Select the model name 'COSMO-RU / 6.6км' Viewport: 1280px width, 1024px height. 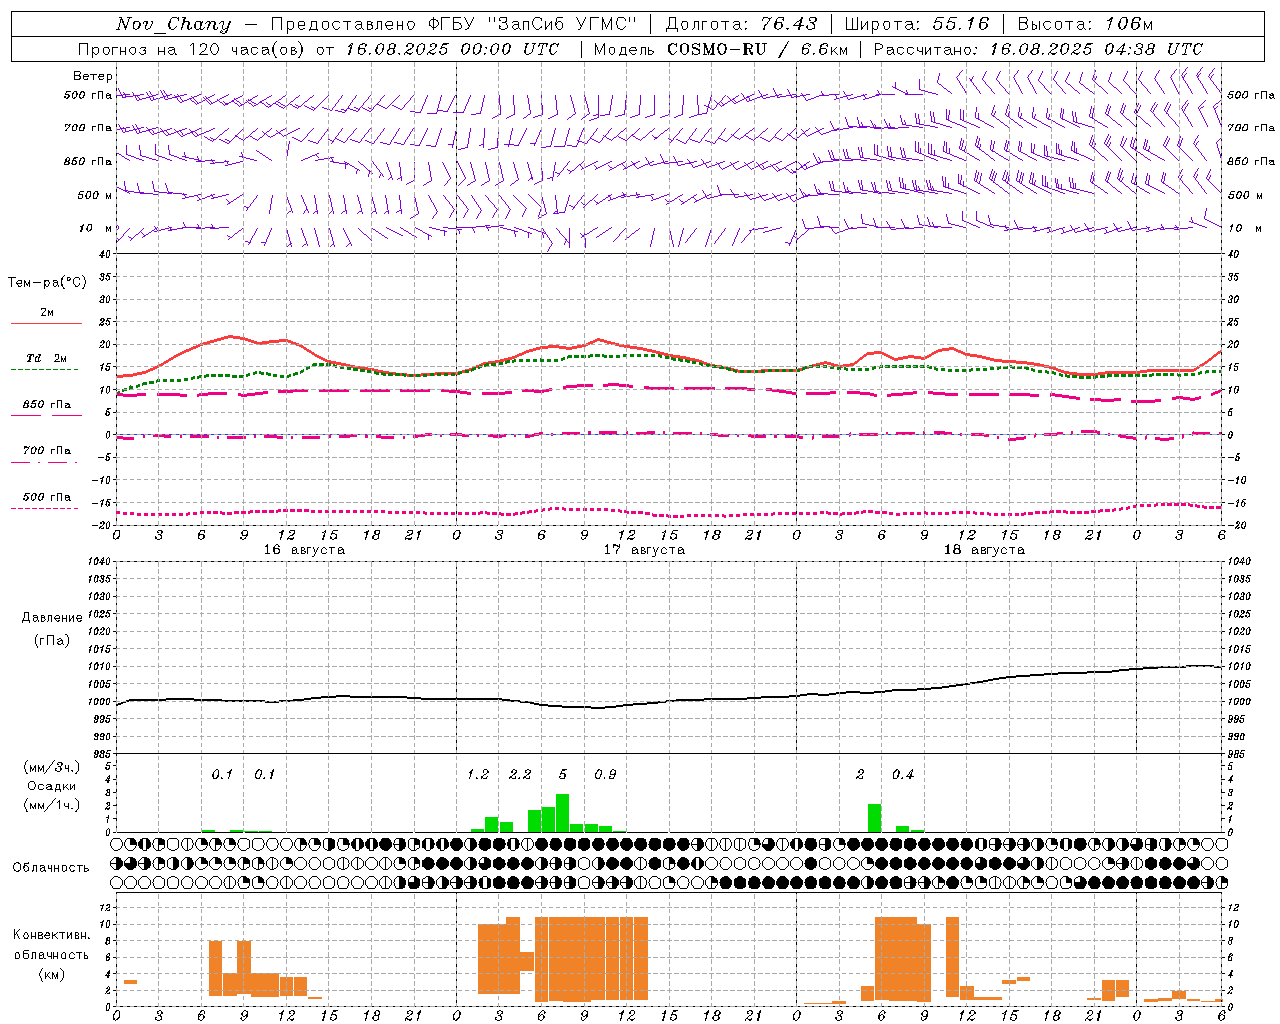pos(758,49)
